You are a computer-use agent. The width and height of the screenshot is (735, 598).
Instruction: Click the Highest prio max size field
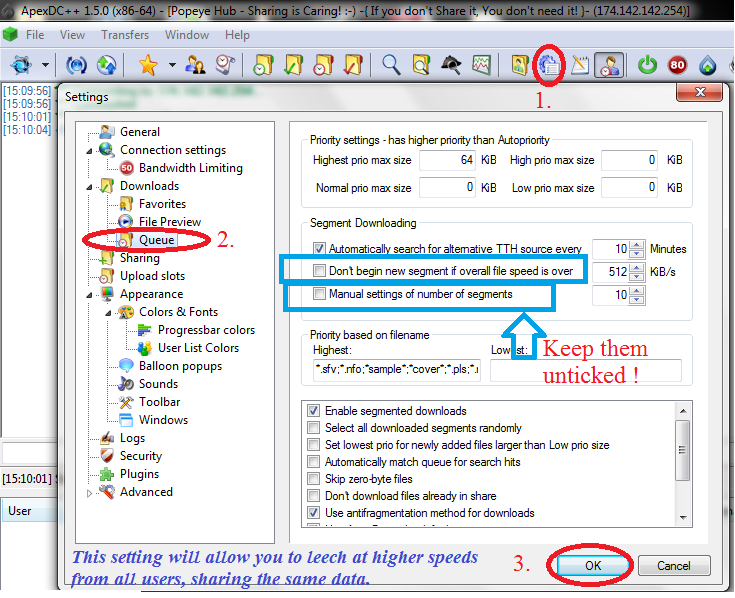(x=448, y=160)
